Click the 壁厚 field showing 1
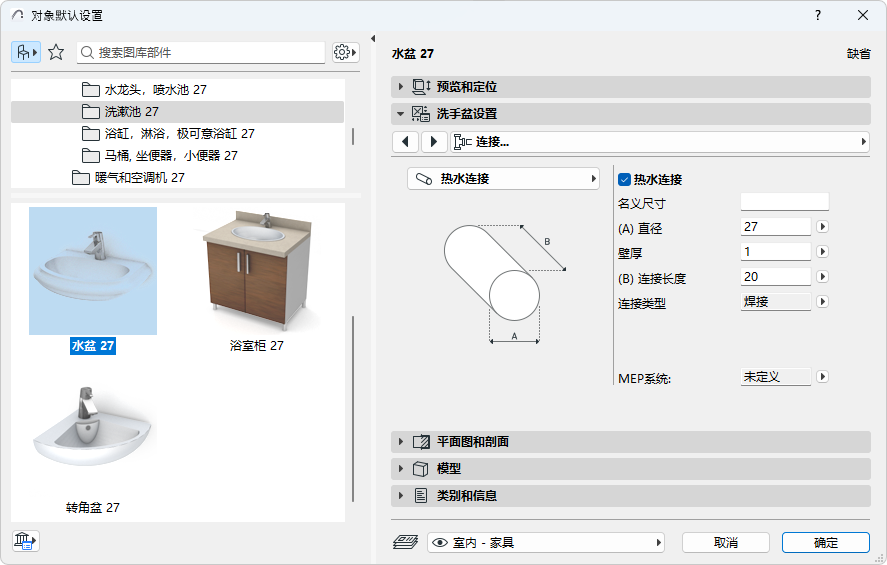Image resolution: width=887 pixels, height=565 pixels. point(776,252)
